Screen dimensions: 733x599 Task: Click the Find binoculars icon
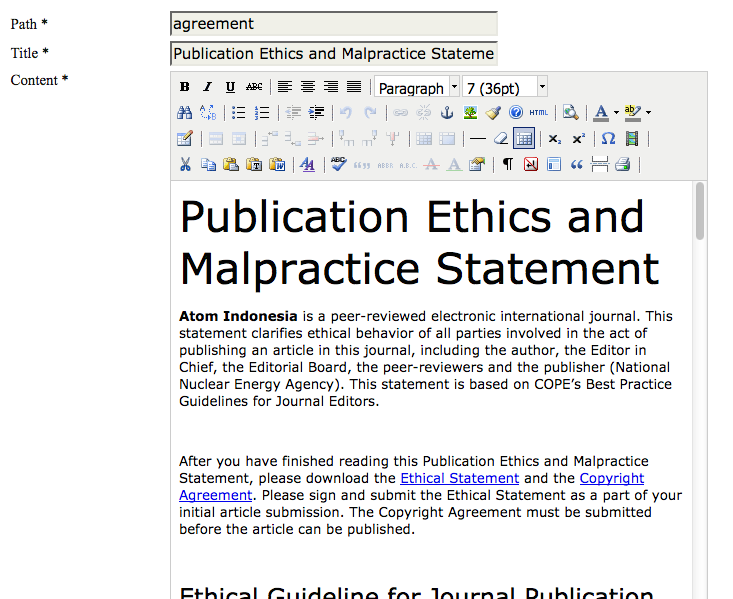pos(185,113)
